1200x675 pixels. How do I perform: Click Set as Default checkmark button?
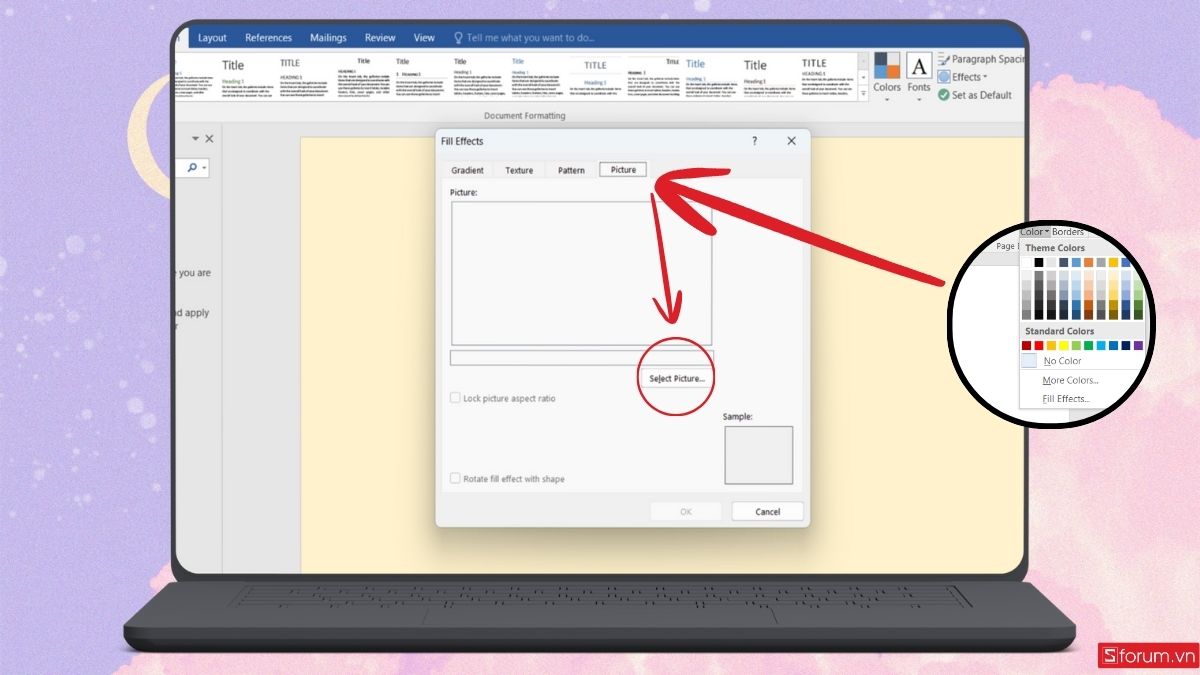coord(975,95)
